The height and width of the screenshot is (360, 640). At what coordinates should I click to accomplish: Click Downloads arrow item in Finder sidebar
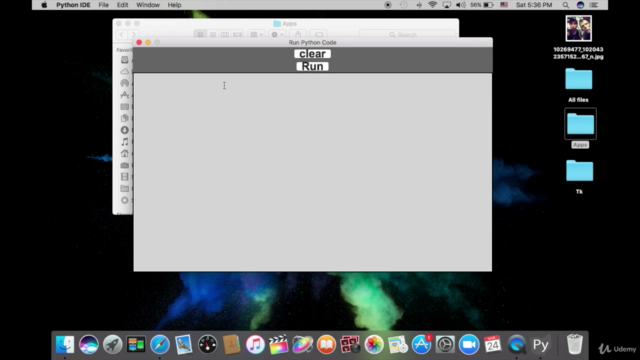click(125, 130)
